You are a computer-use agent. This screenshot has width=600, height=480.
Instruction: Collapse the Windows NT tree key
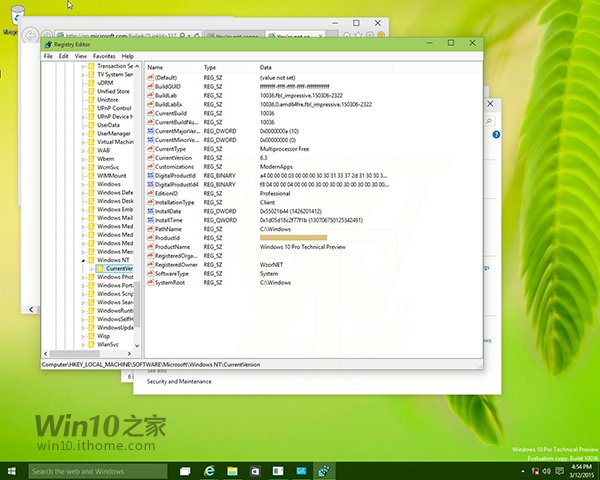83,260
